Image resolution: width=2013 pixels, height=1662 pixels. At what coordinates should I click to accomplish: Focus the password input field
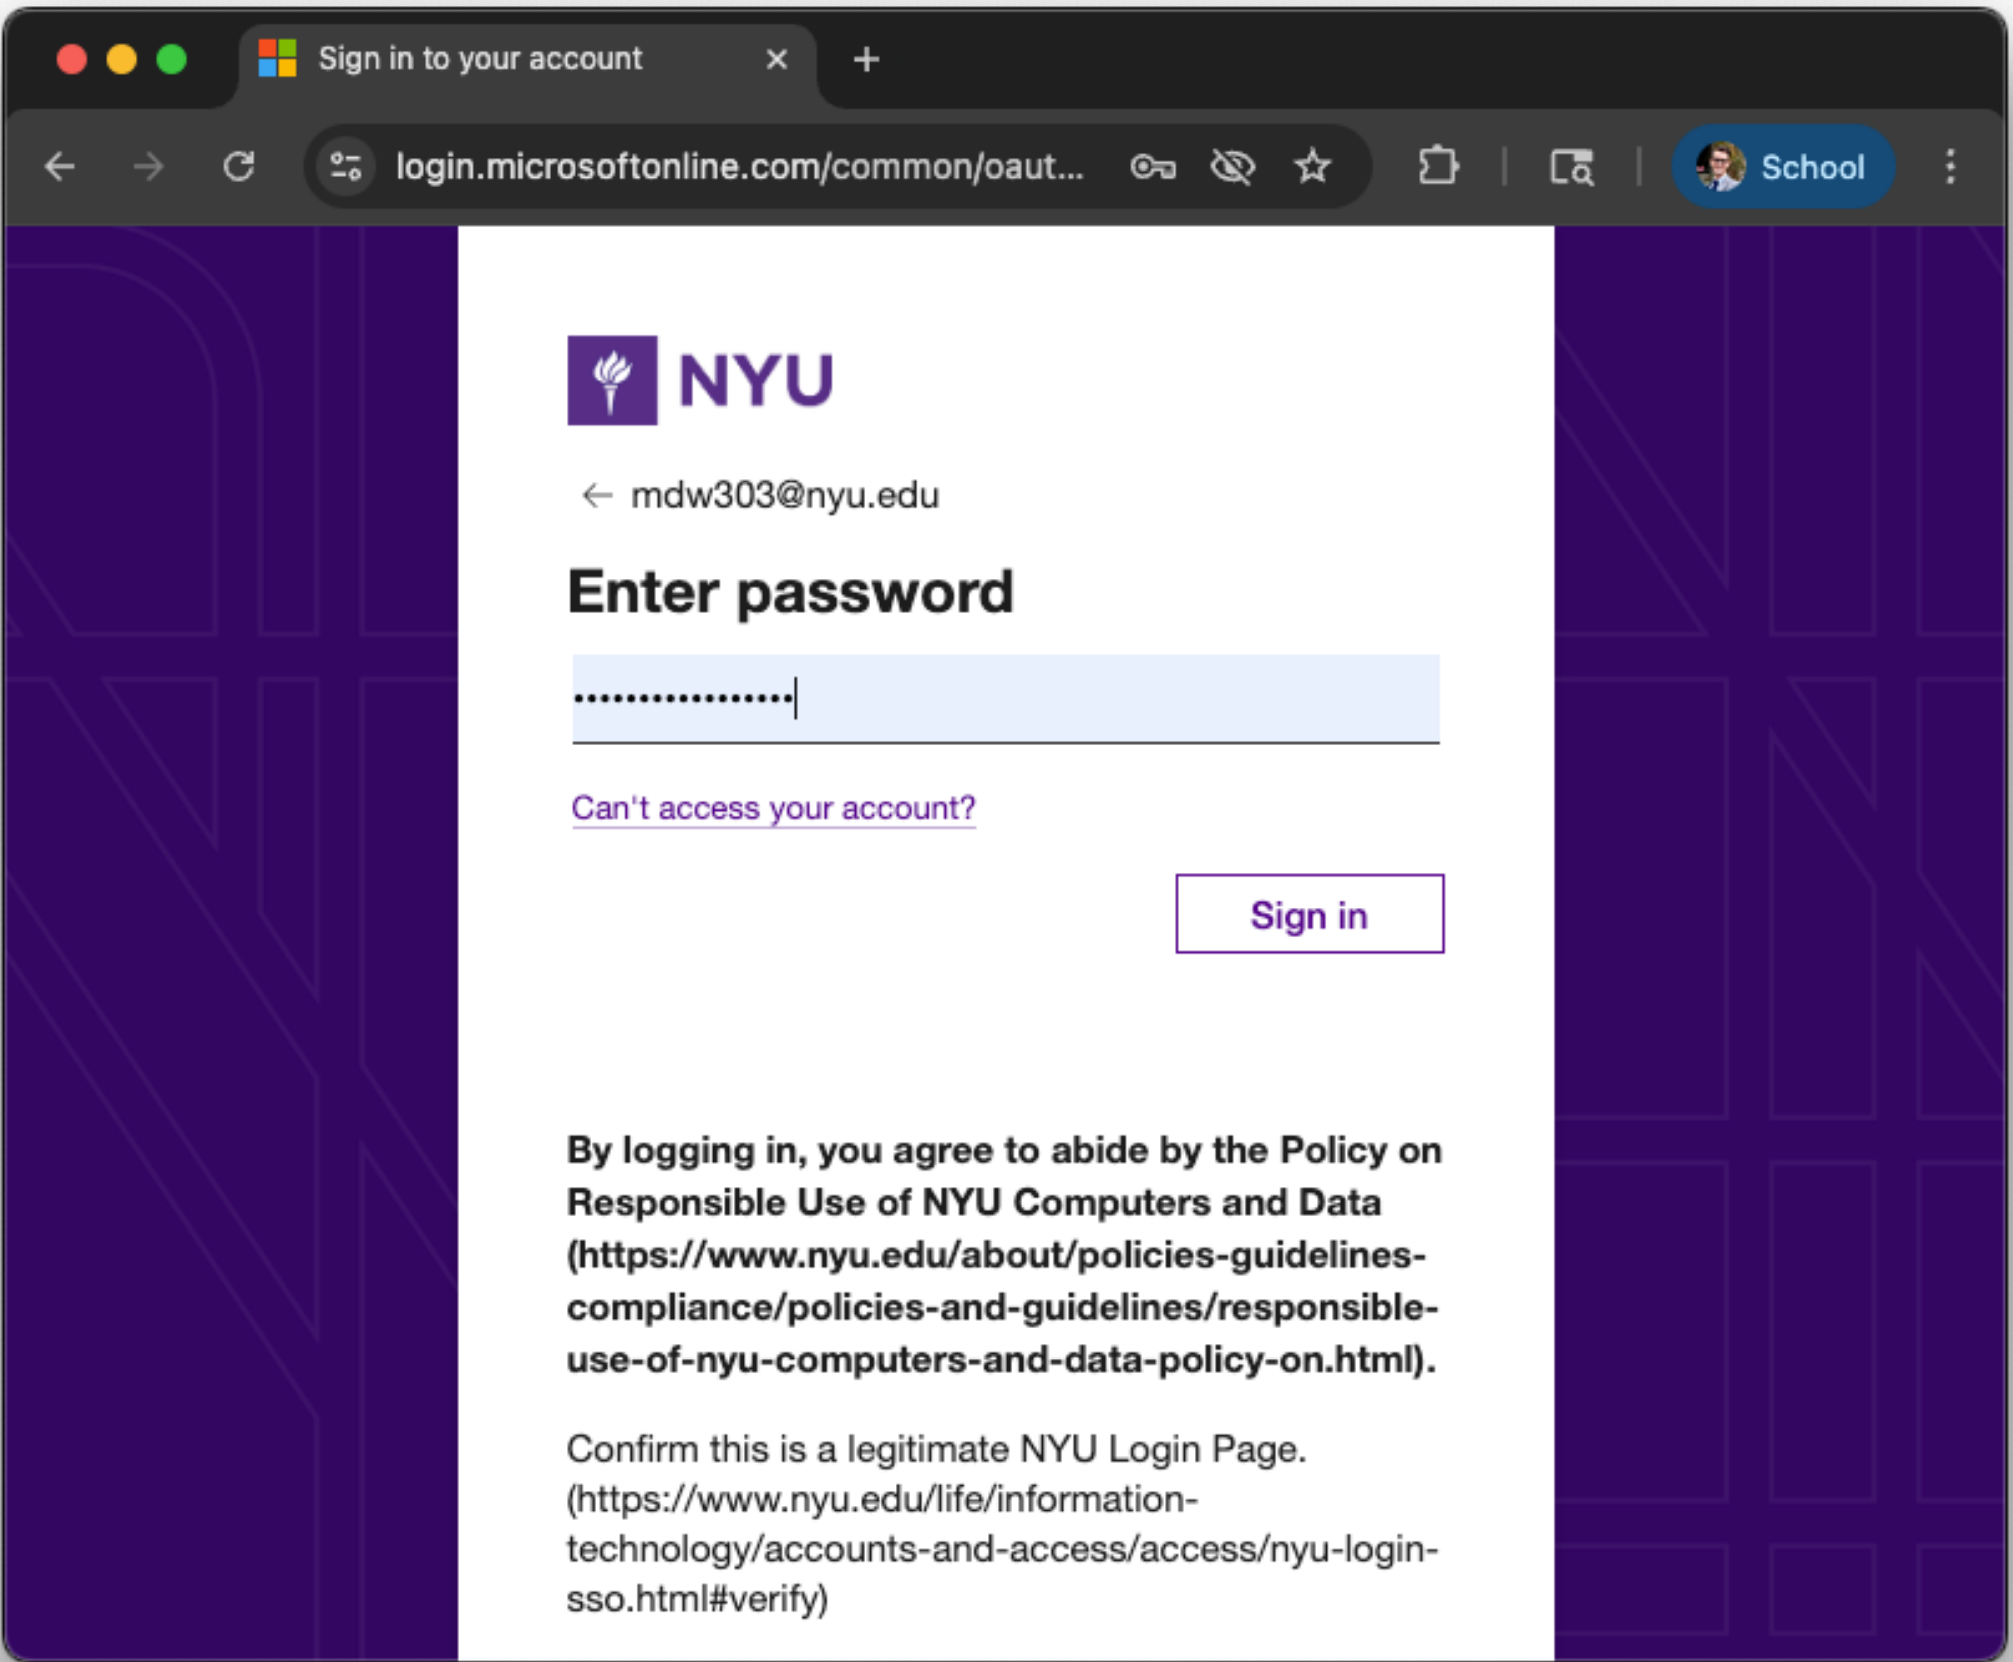tap(1005, 698)
